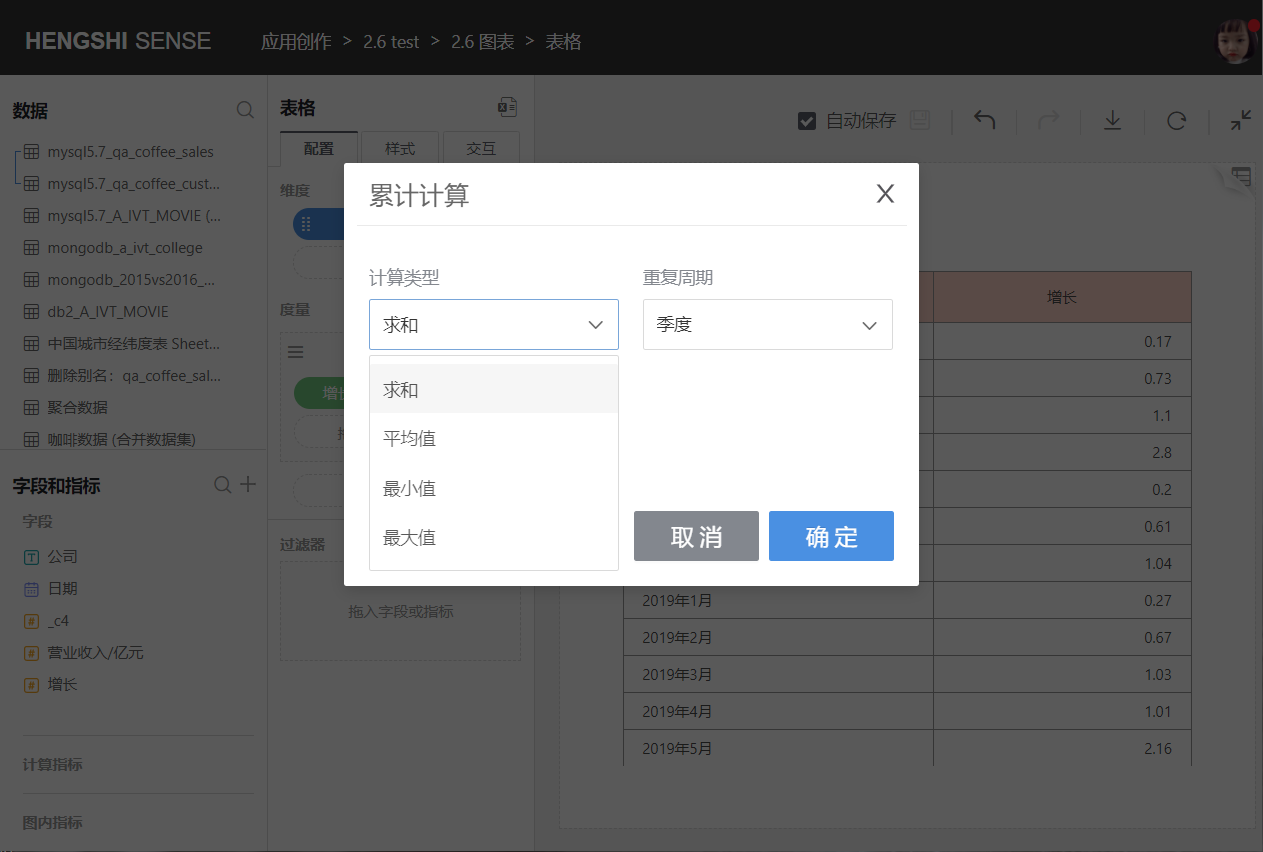
Task: Select dataset mysql5.7_A_IVT_MOVIE
Action: point(134,216)
